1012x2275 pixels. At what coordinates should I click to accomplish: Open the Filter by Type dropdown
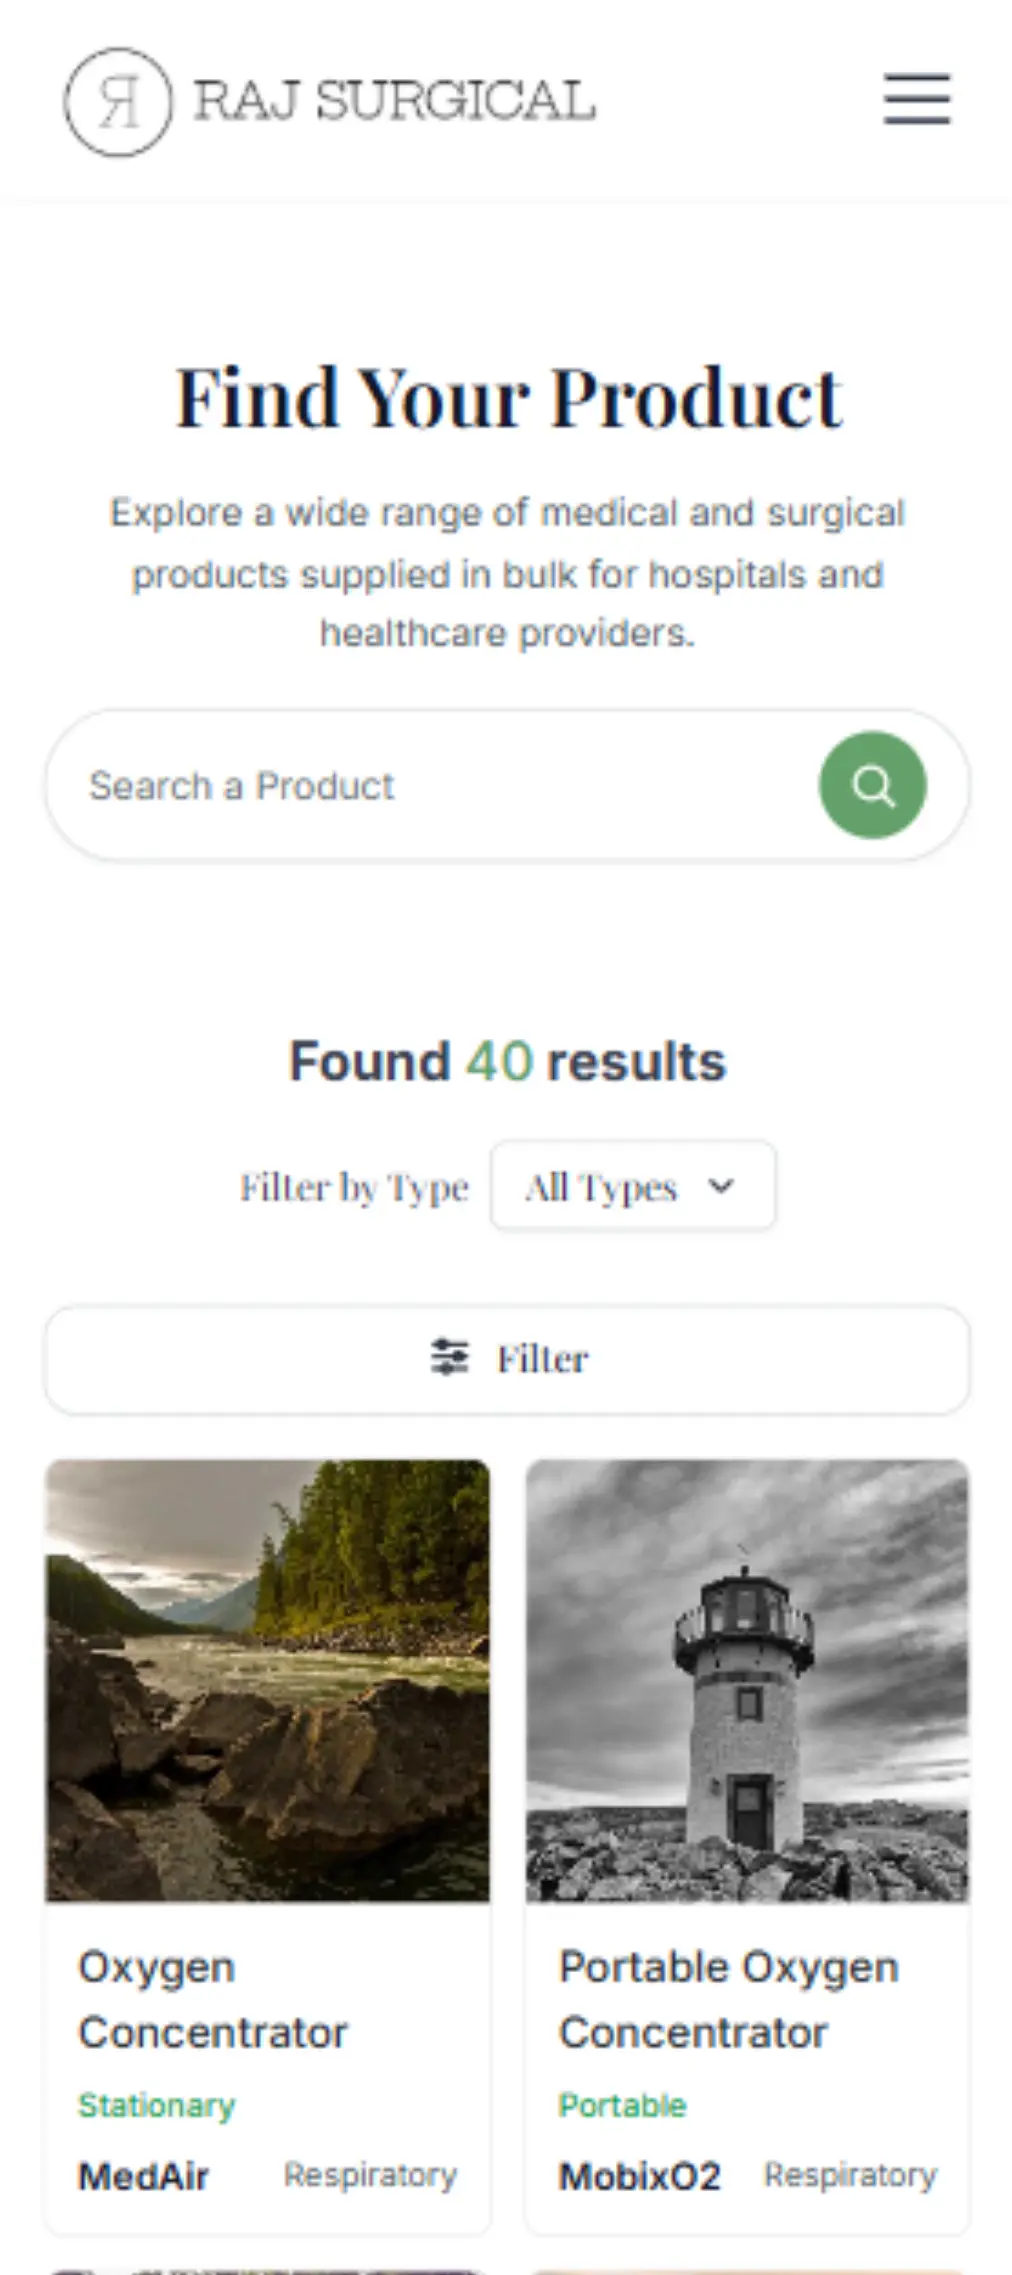tap(632, 1187)
